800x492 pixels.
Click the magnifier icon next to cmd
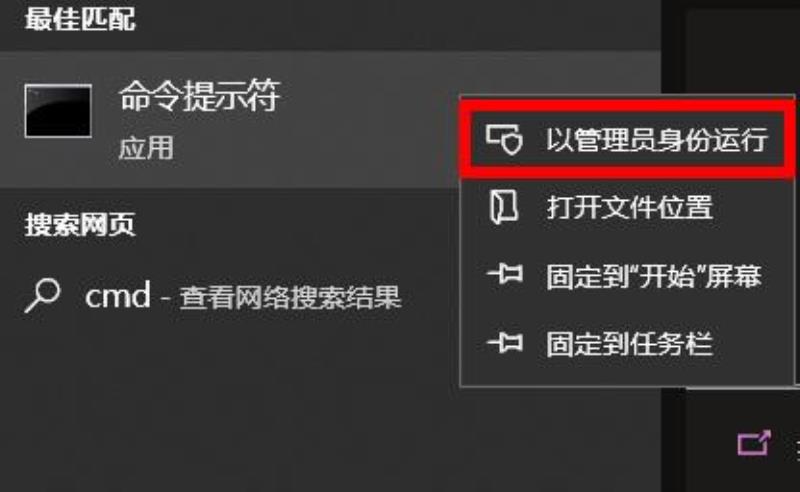tap(42, 295)
